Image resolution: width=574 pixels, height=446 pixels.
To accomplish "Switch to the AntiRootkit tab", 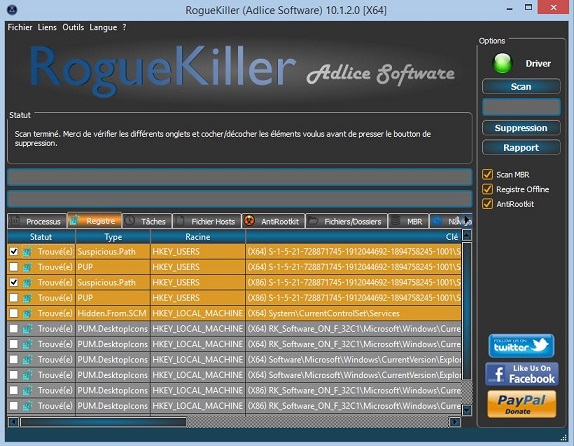I will coord(273,221).
